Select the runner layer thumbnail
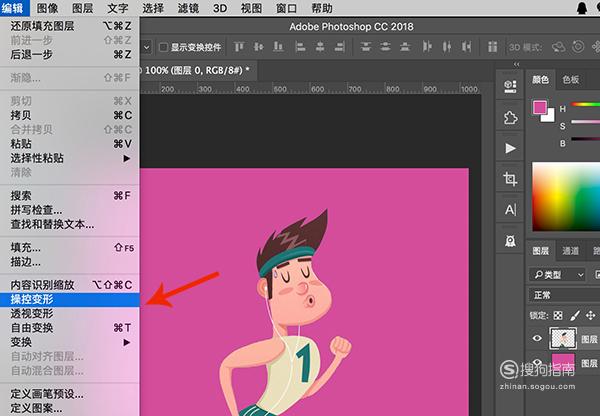This screenshot has height=416, width=600. point(563,338)
